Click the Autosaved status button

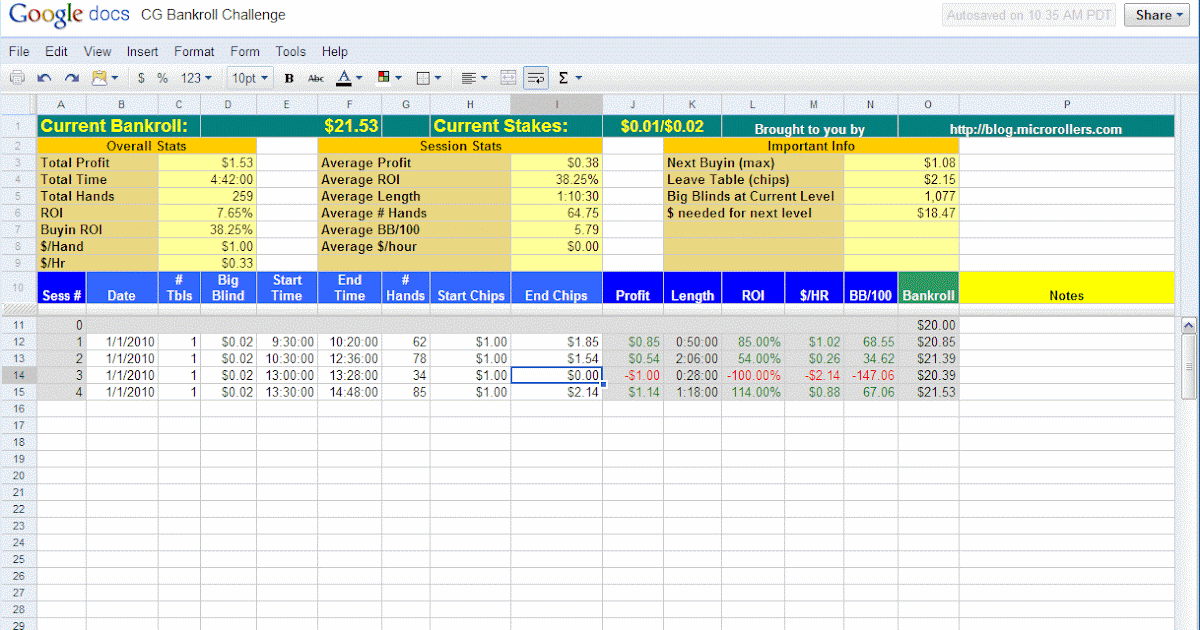tap(1029, 15)
